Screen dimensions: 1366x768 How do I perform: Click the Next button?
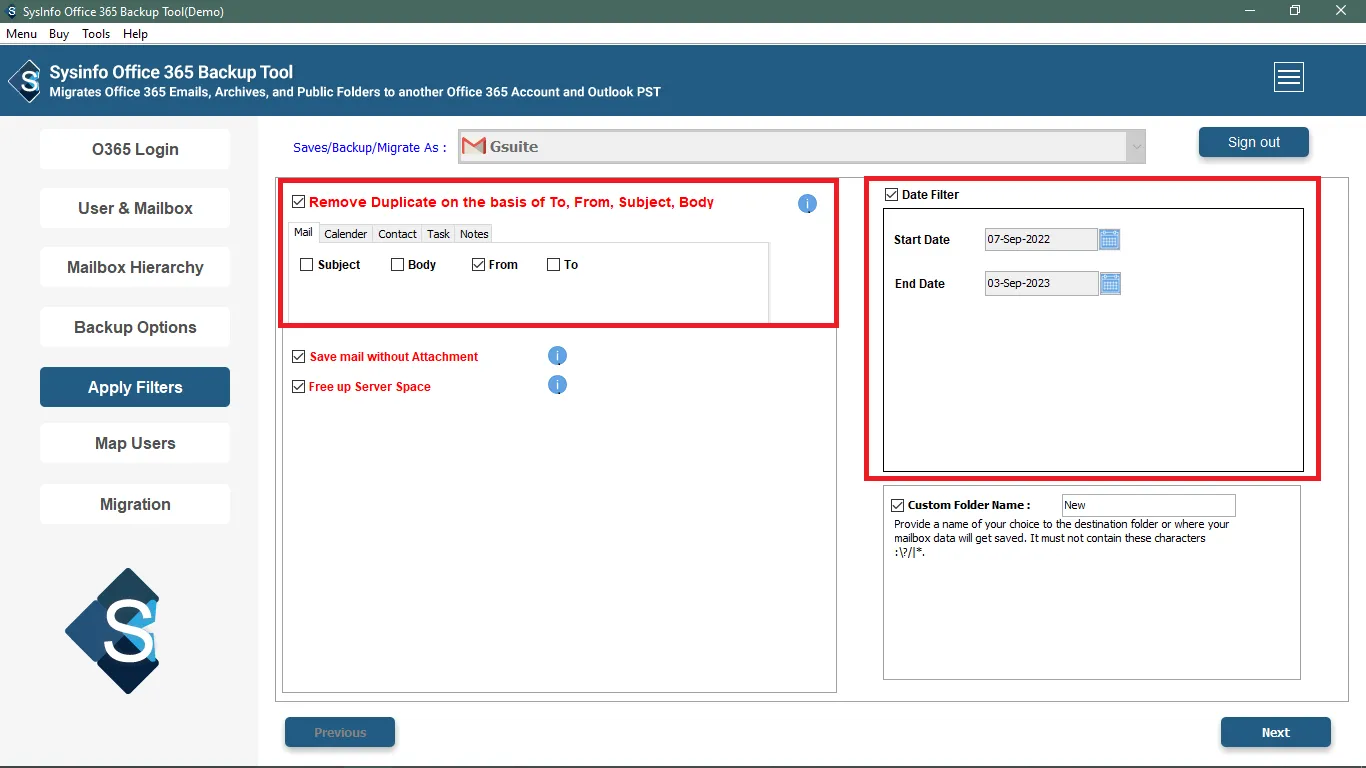1275,732
